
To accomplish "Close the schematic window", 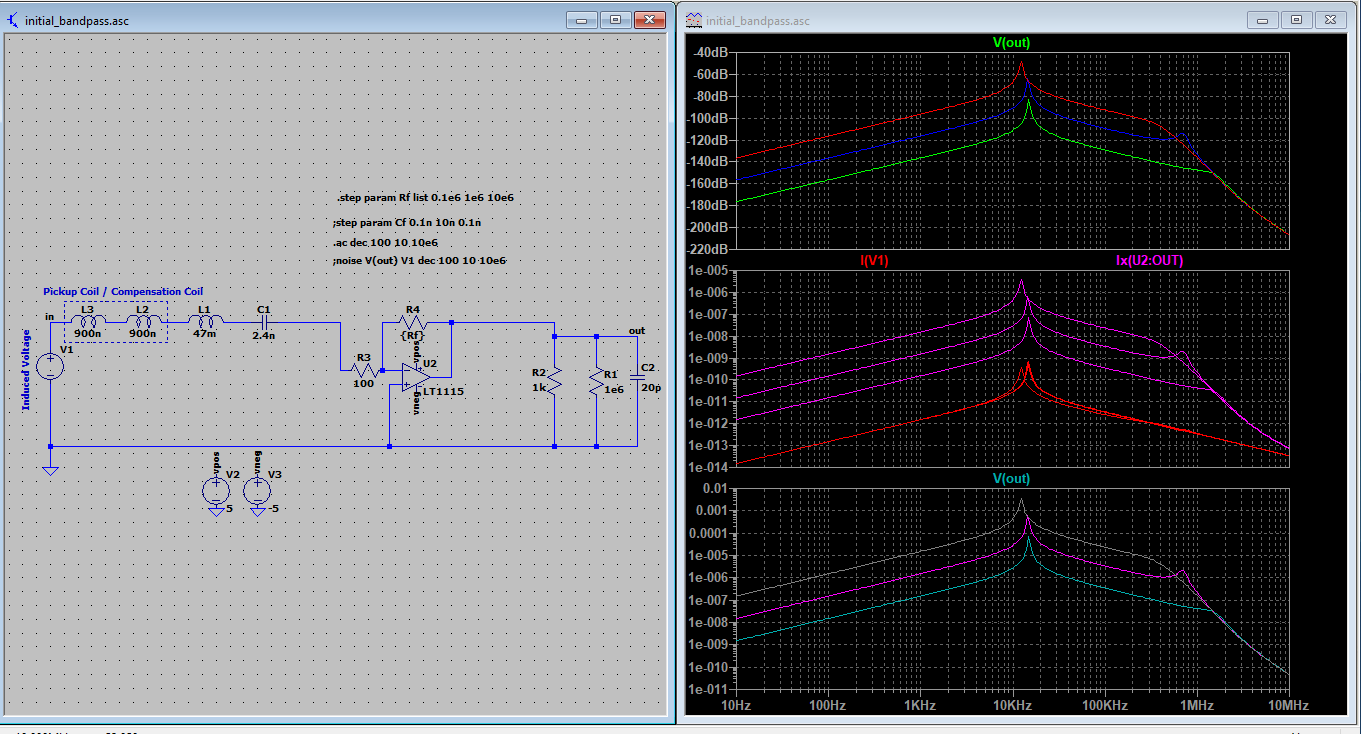I will coord(650,19).
